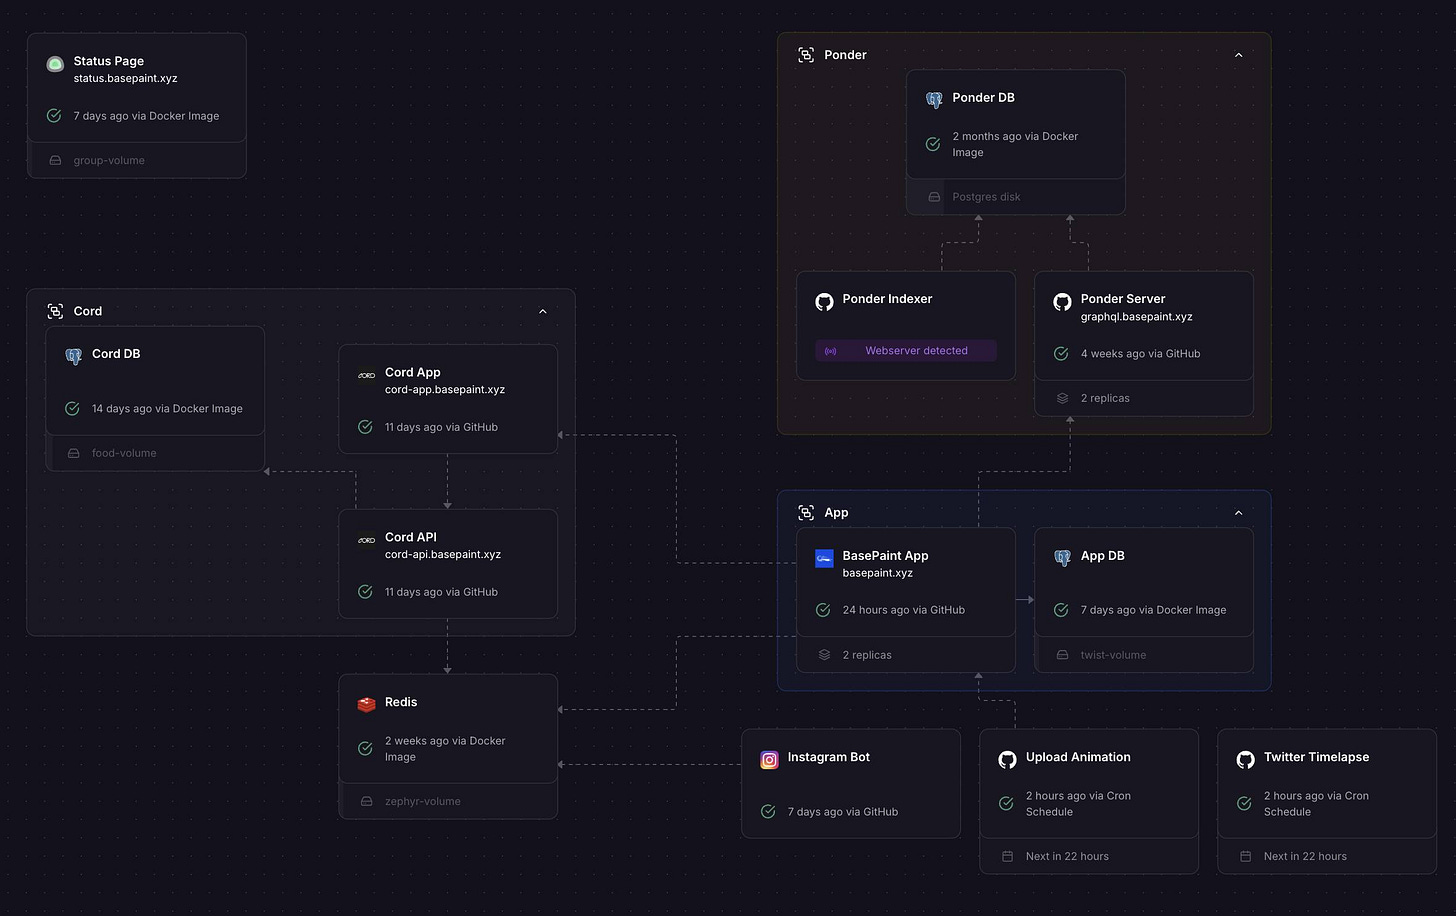Click the Instagram Bot icon
Screen dimensions: 1456x916
769,760
